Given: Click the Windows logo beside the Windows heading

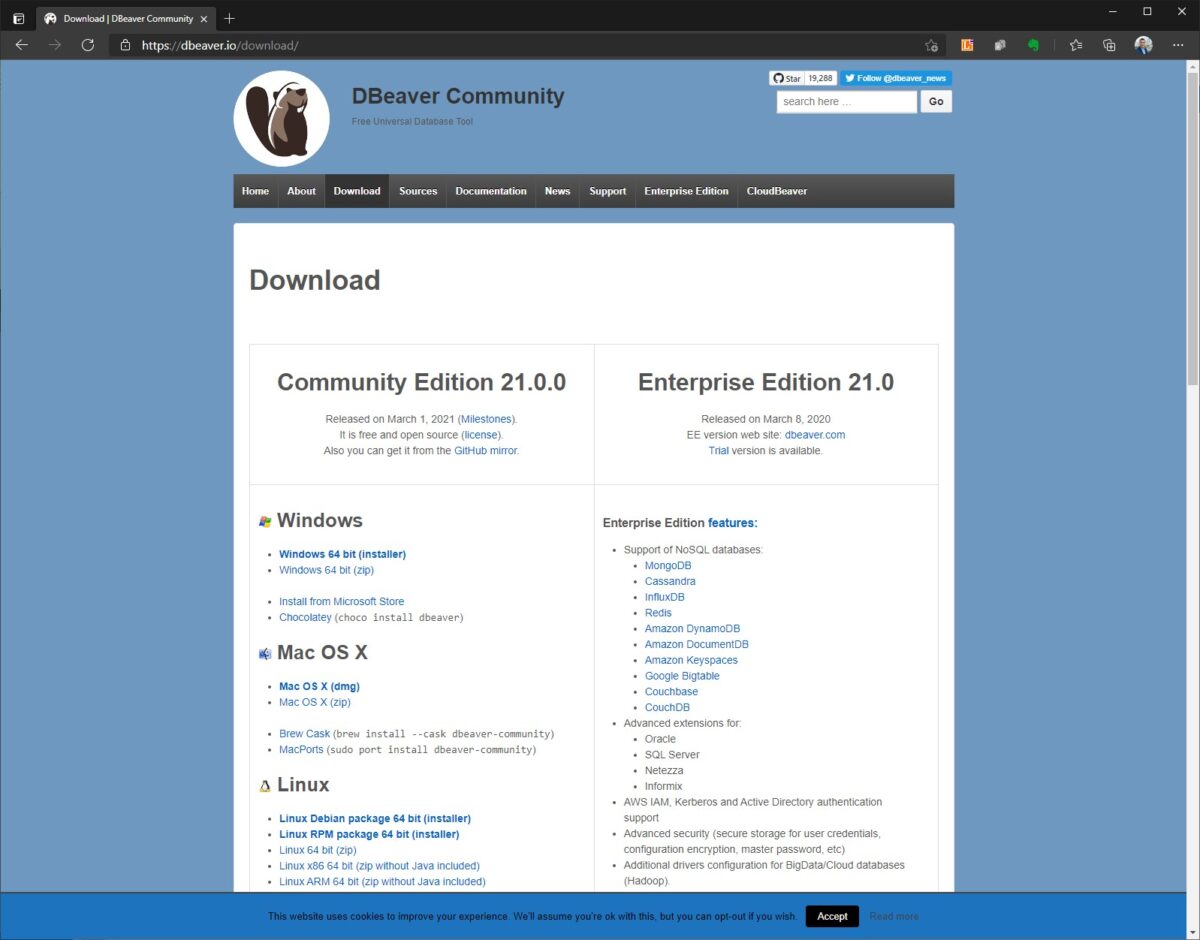Looking at the screenshot, I should pos(265,521).
